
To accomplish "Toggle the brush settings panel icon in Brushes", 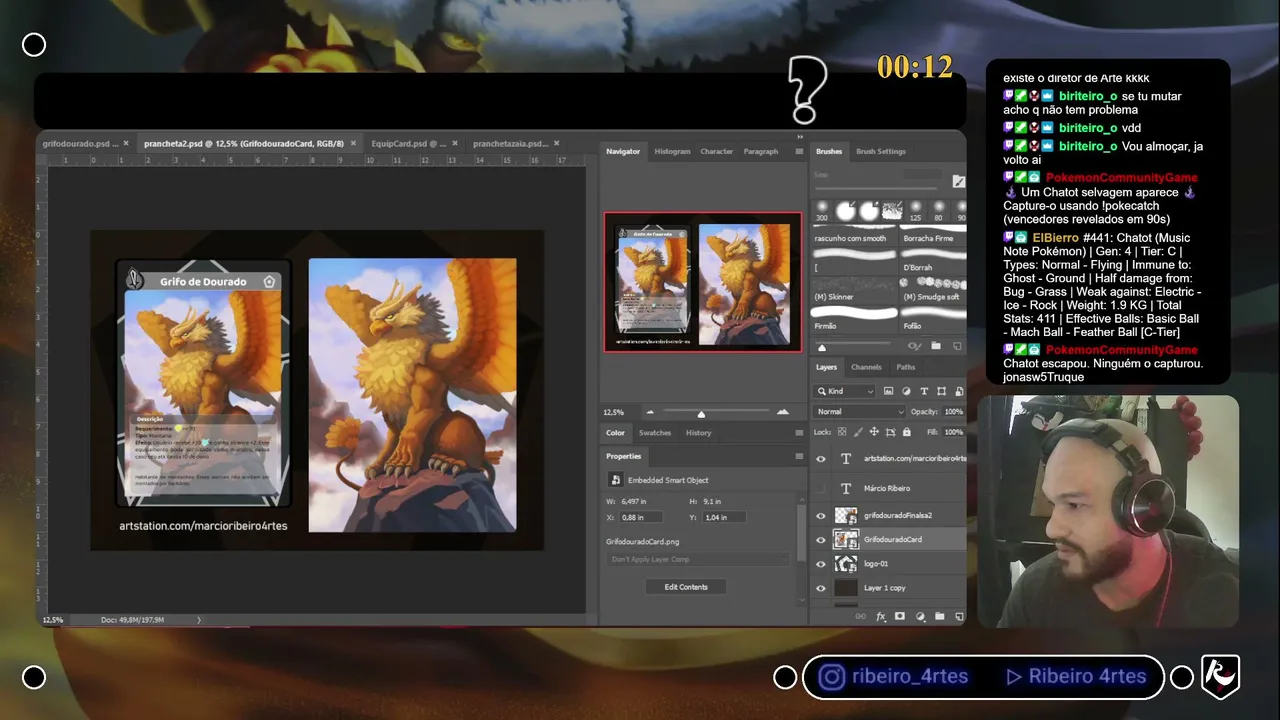I will pyautogui.click(x=959, y=181).
